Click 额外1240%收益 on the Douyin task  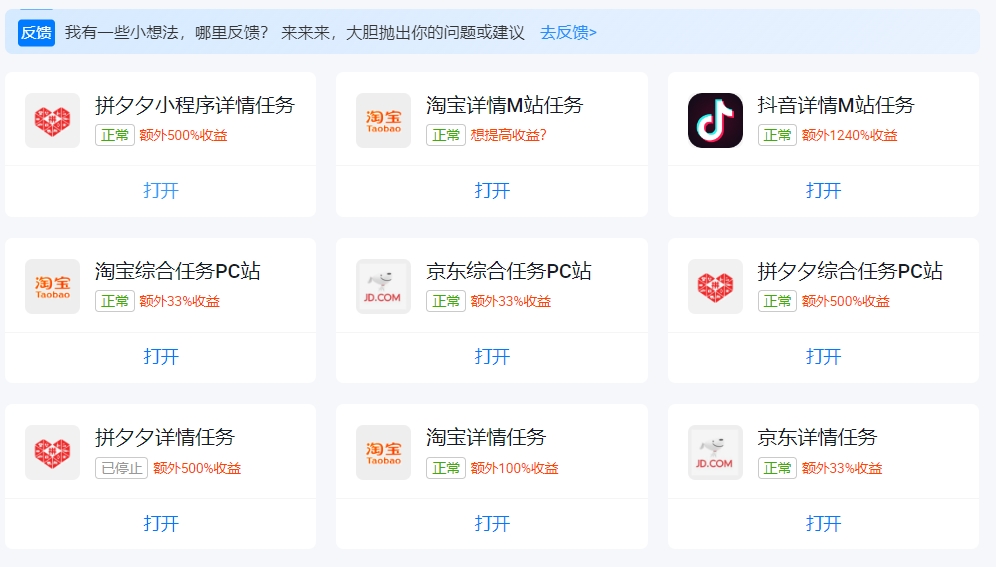(849, 135)
